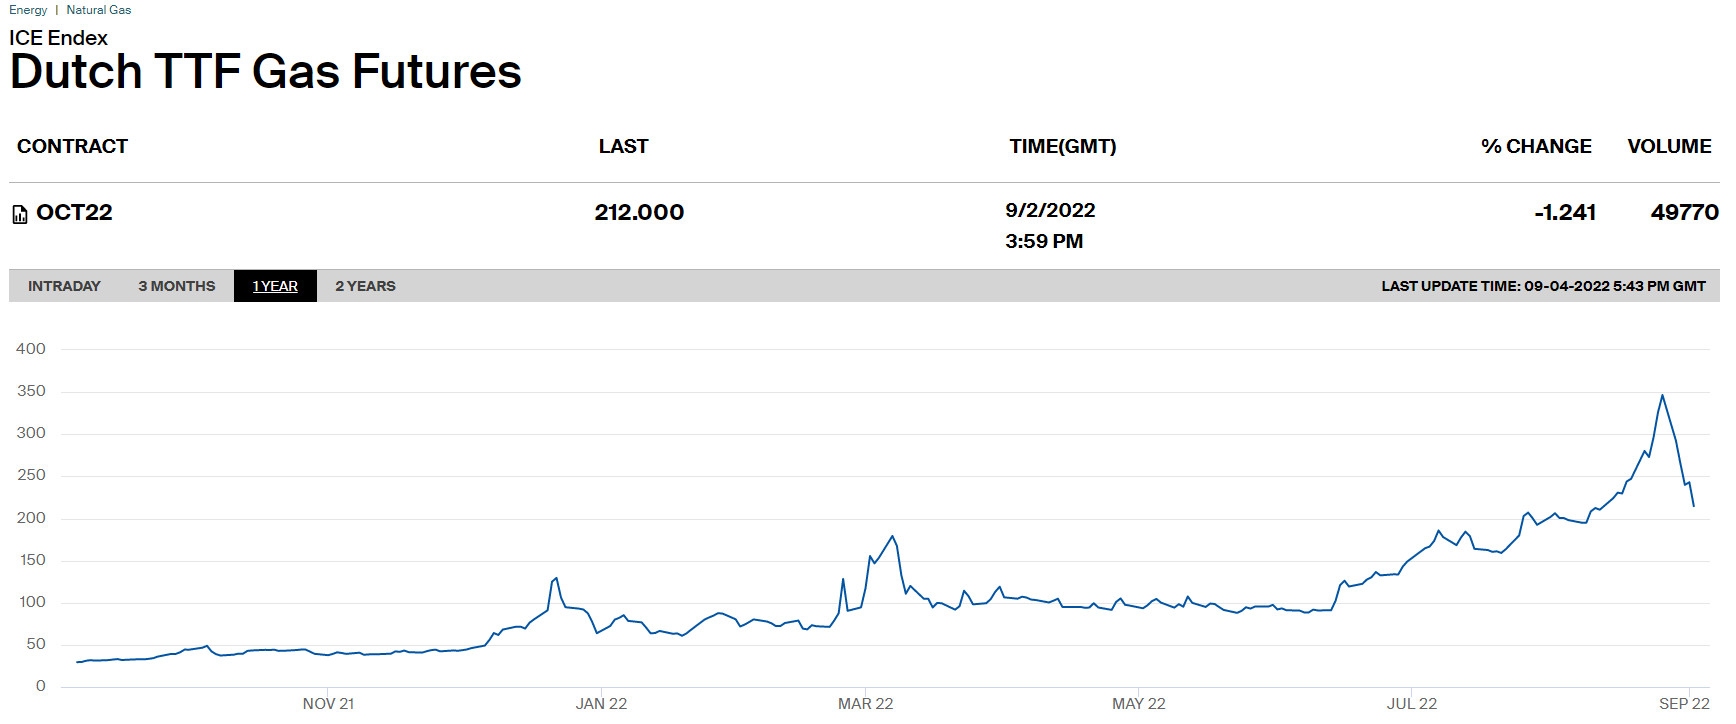
Task: Click the chart peak near 350
Action: (x=1662, y=396)
